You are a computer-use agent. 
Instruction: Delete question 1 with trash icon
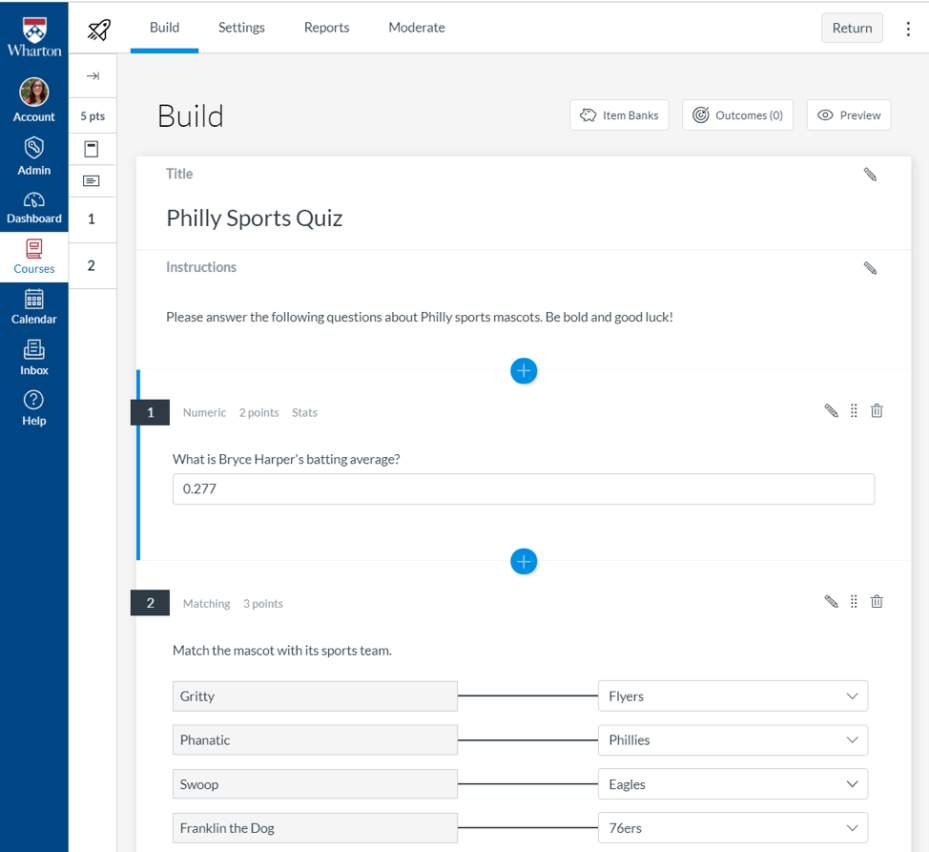coord(877,411)
